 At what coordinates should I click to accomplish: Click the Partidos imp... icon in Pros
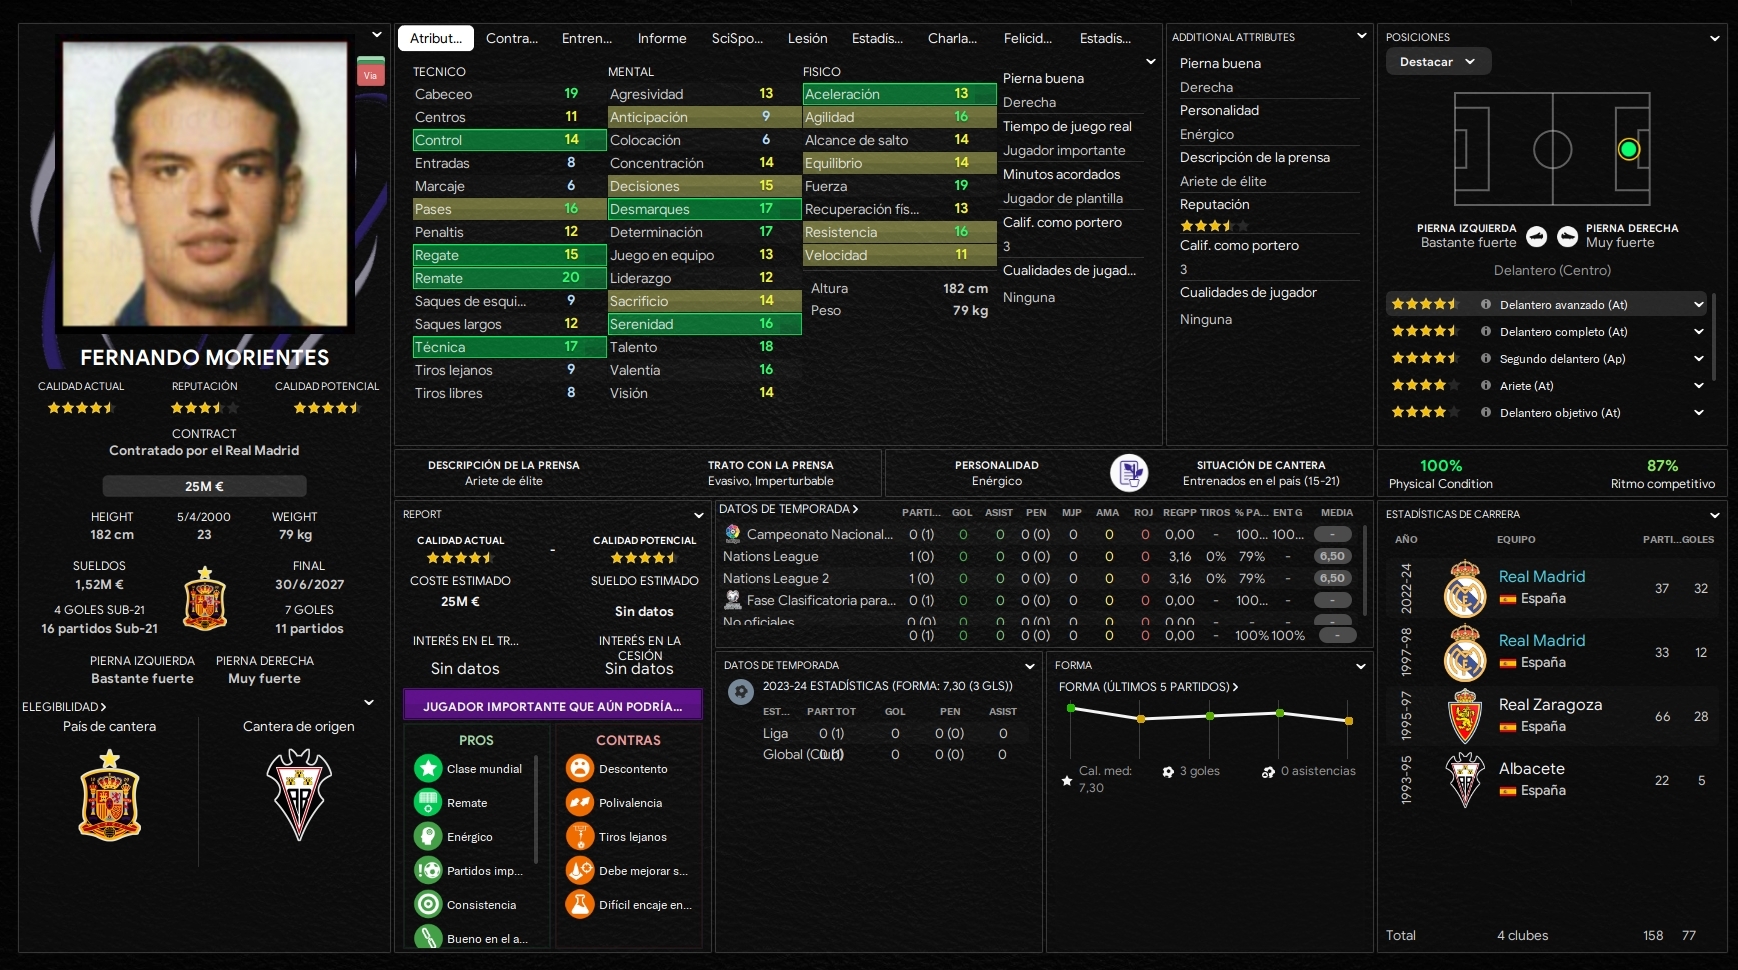pos(428,870)
